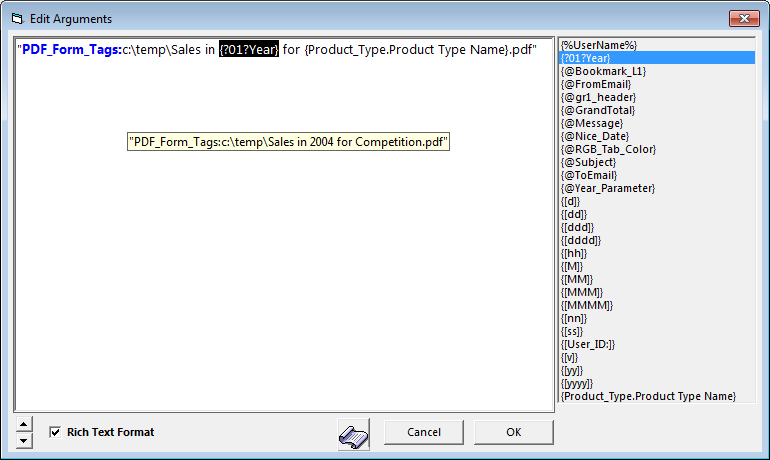Select the {[hh]} time token
This screenshot has width=770, height=460.
point(657,253)
